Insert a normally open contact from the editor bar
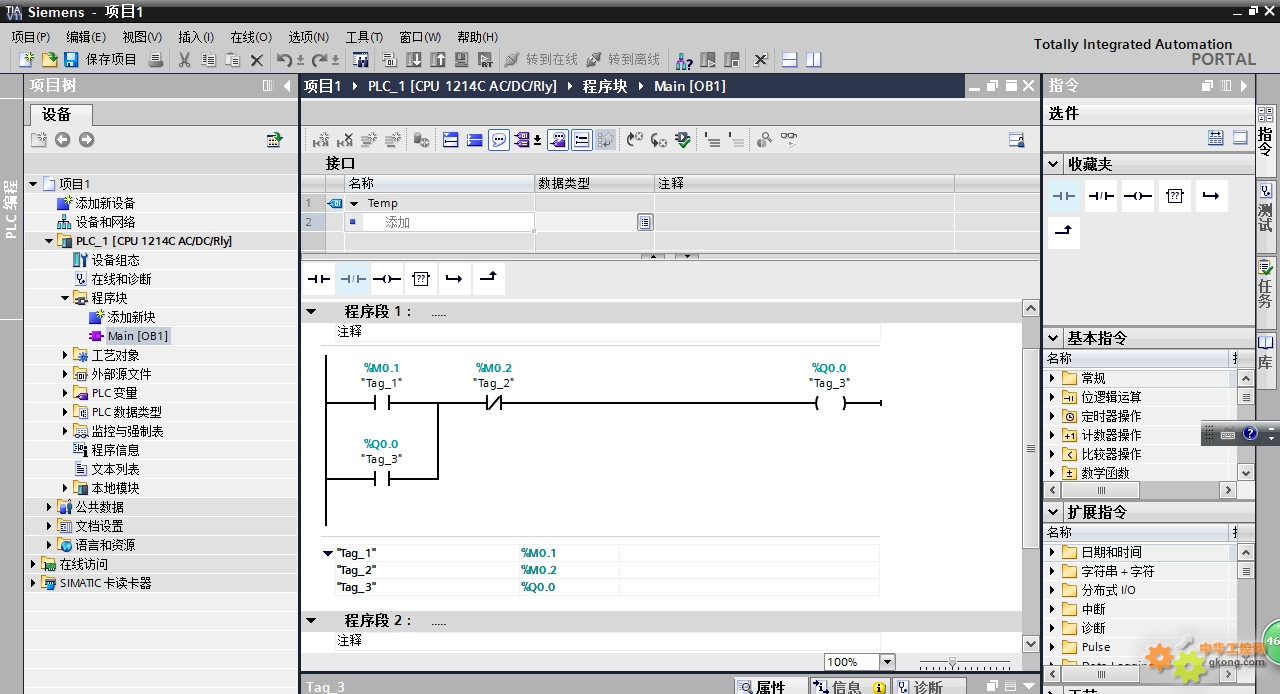 (319, 279)
